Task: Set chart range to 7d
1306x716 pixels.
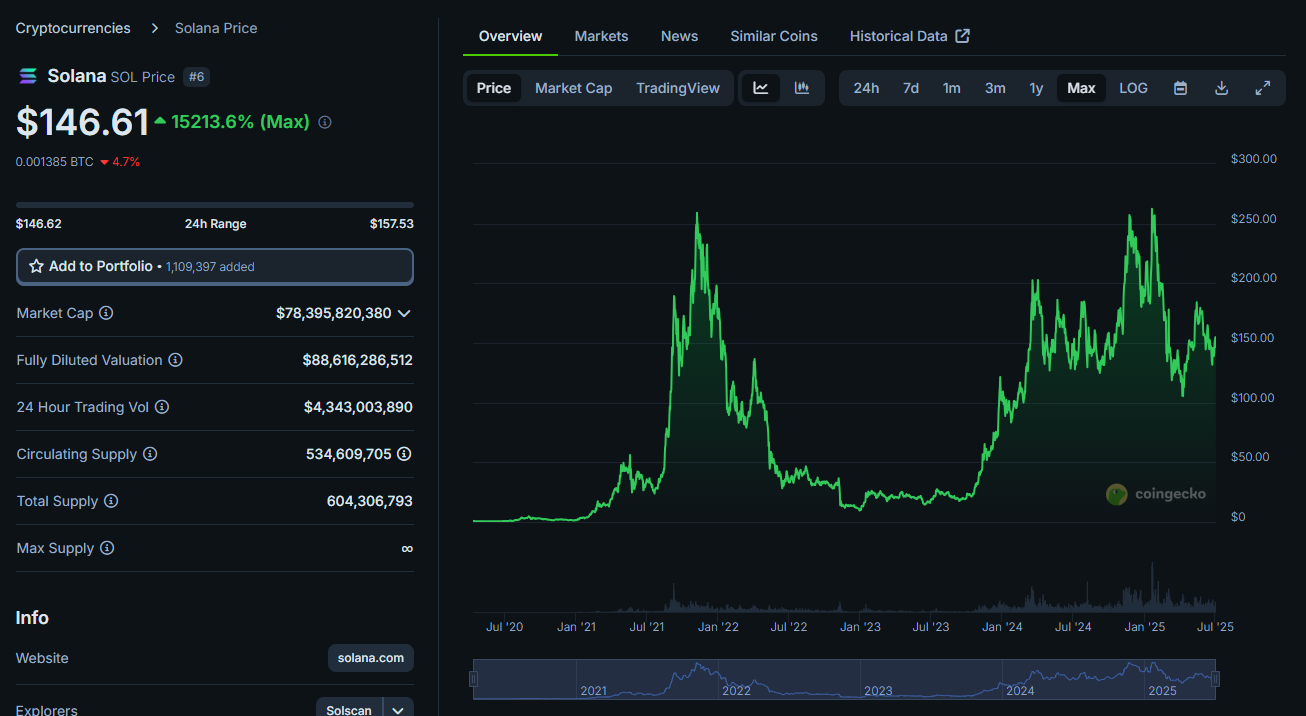Action: click(911, 88)
